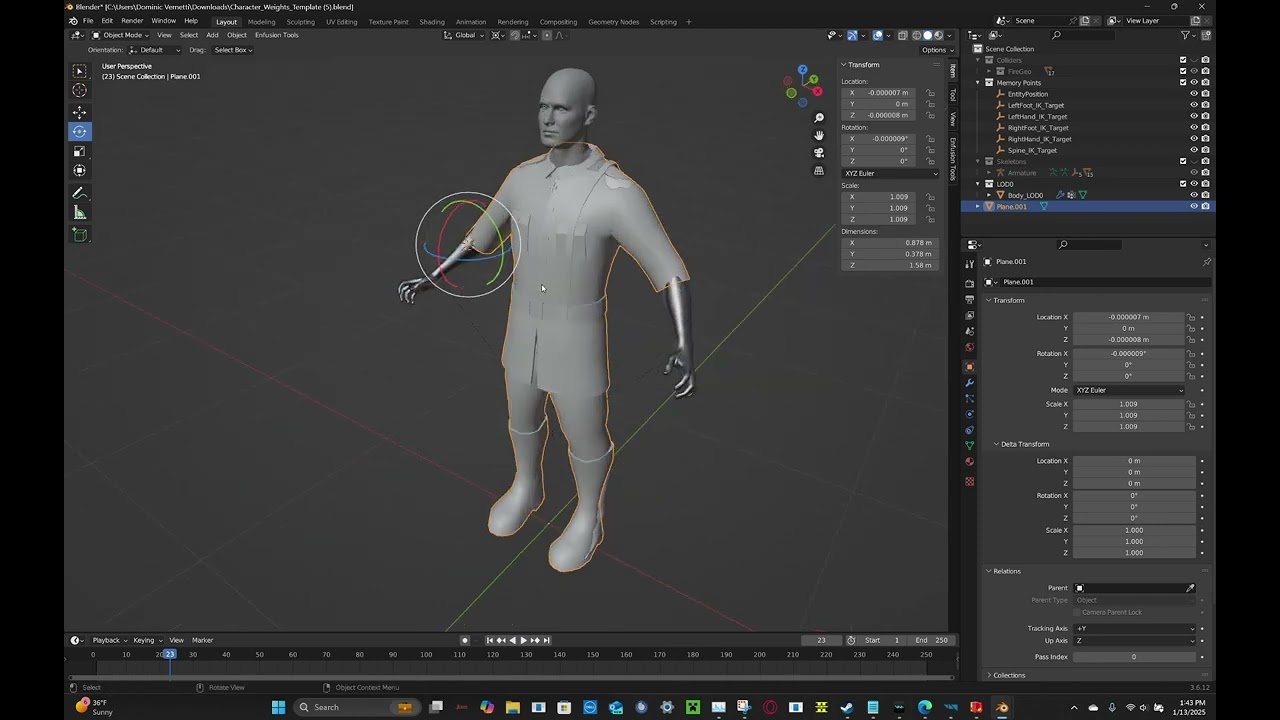Expand the Body_LOD0 tree item
The image size is (1280, 720).
coord(989,195)
